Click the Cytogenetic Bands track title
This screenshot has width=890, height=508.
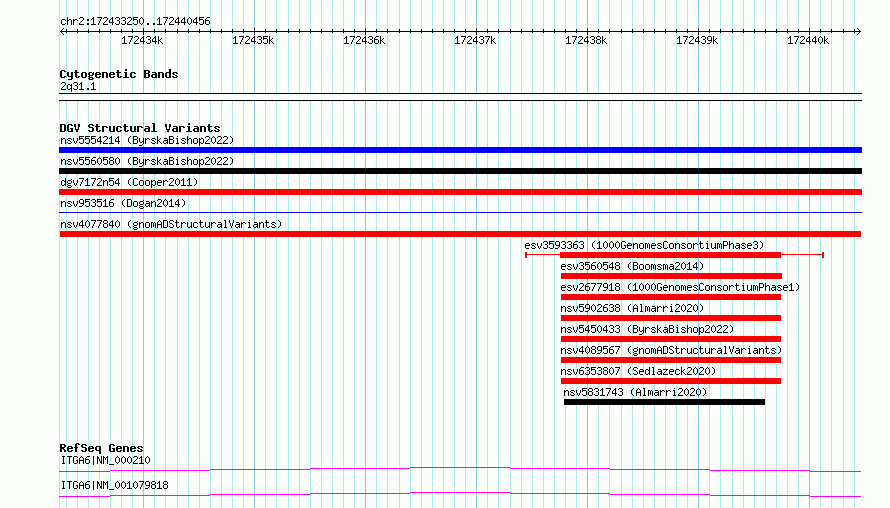119,74
